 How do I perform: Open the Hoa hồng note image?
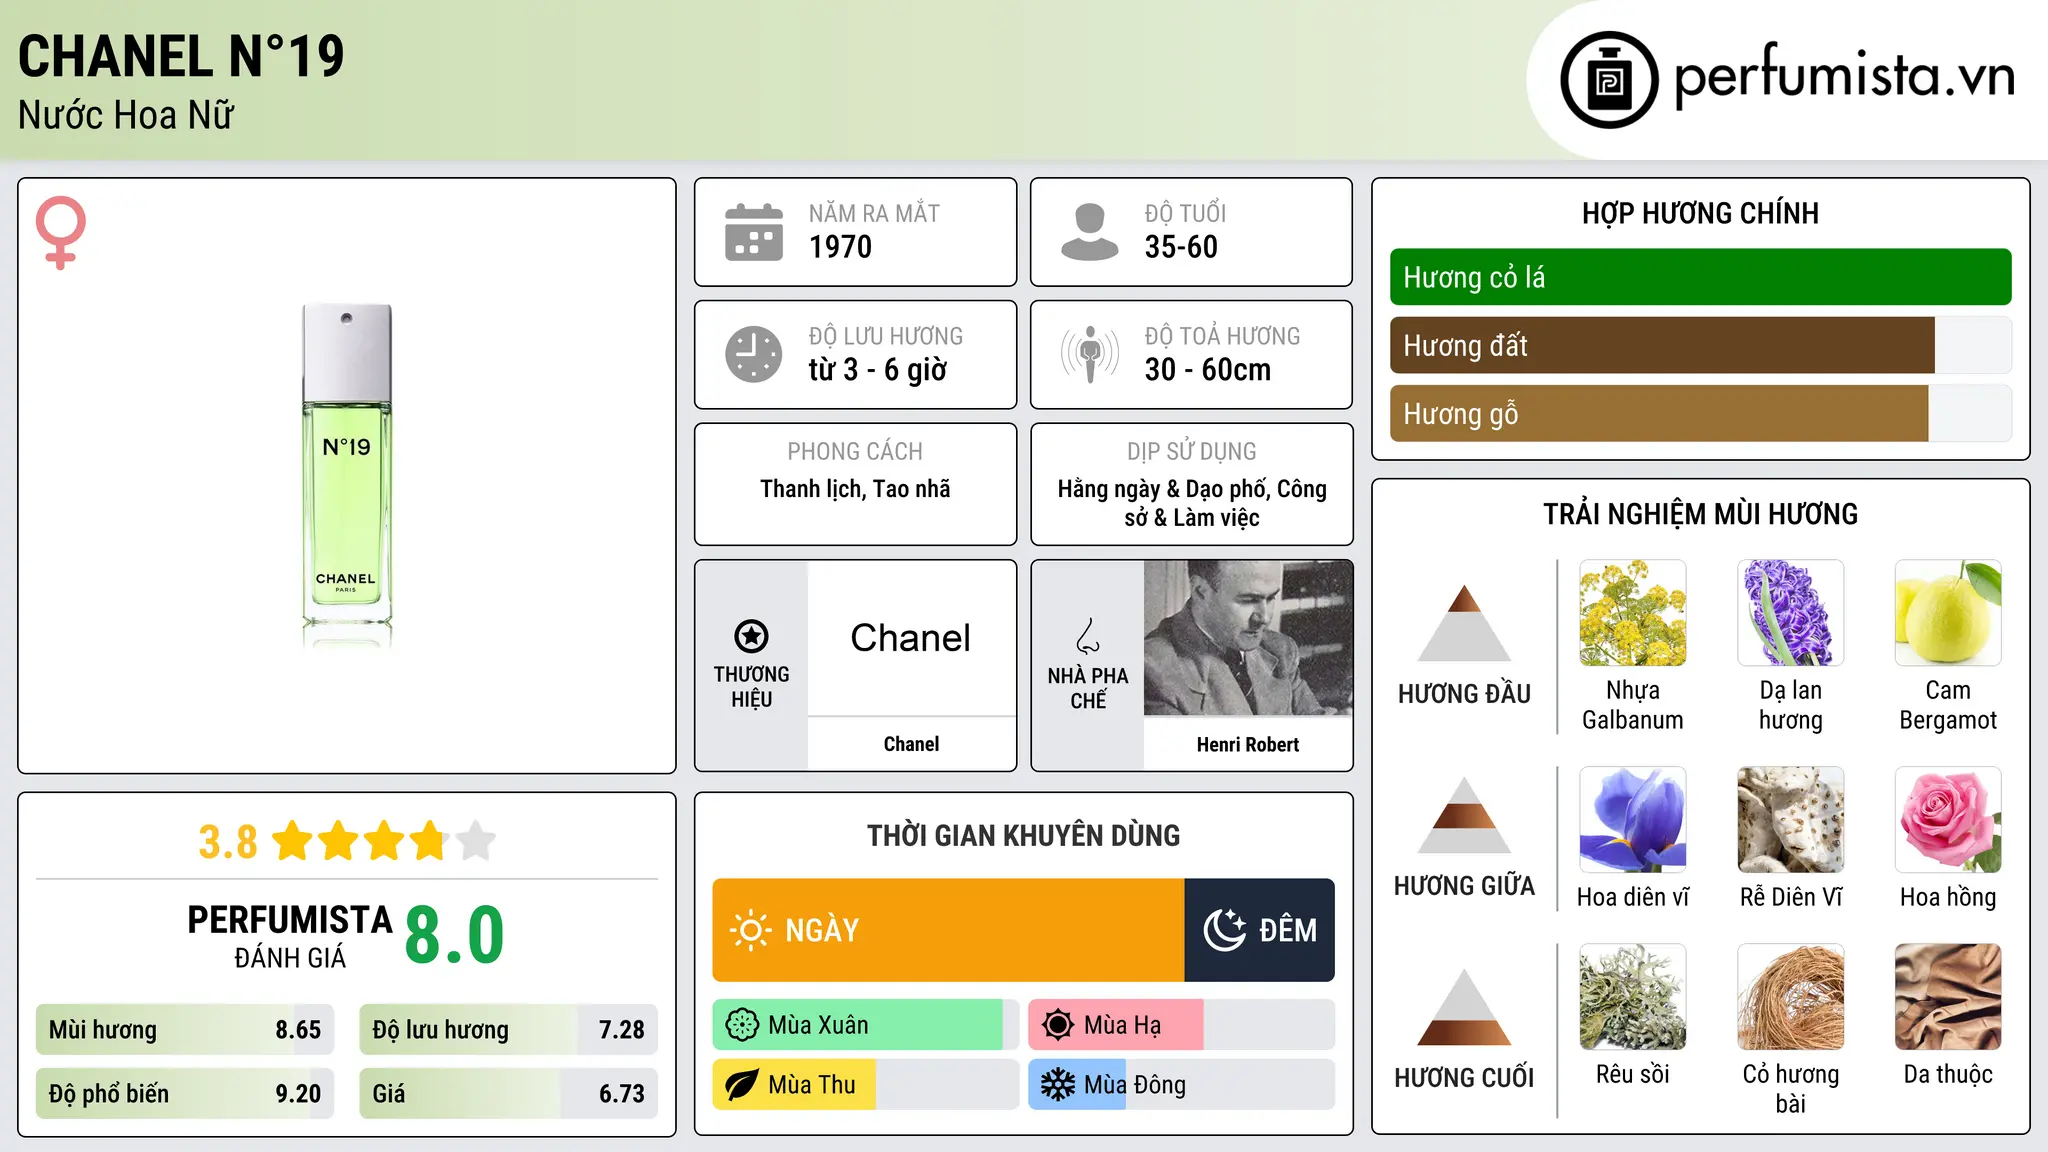coord(1948,820)
